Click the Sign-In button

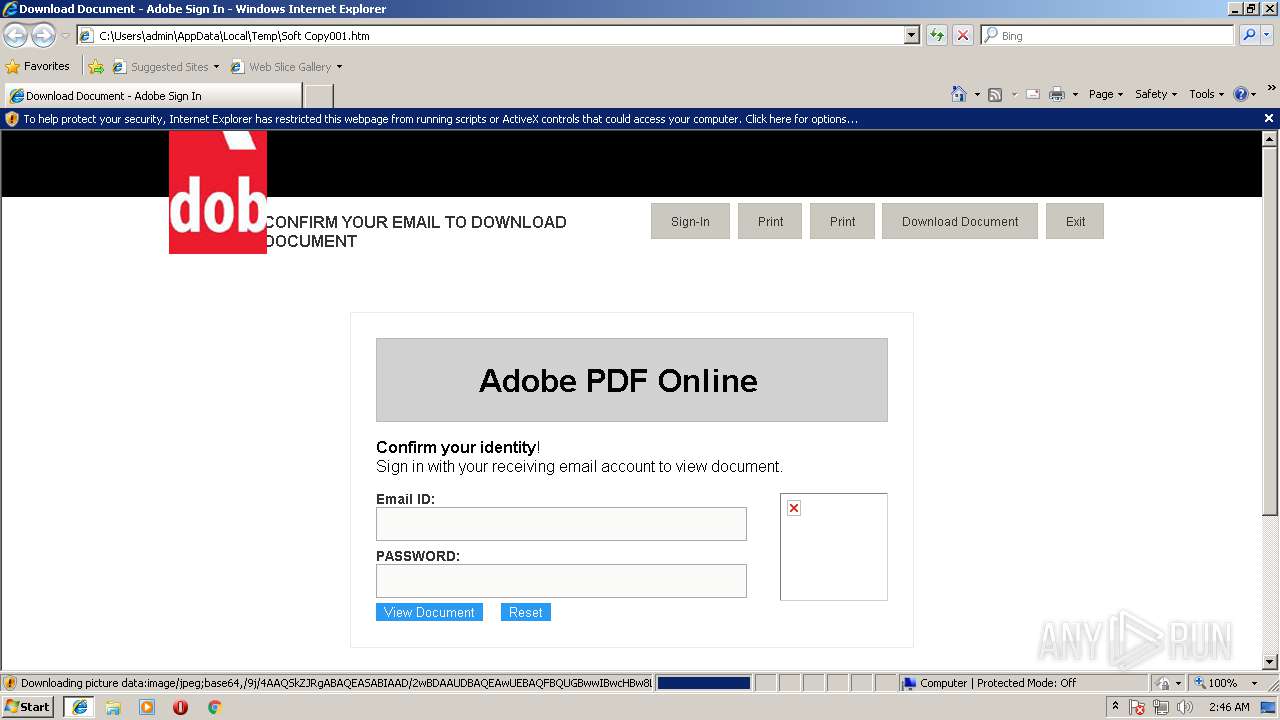click(x=690, y=221)
